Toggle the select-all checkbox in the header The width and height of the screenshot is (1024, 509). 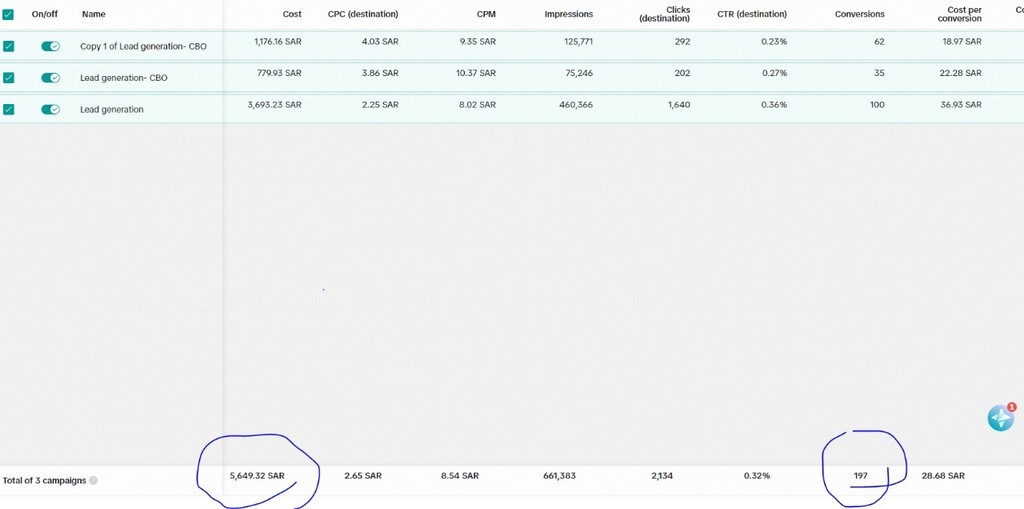click(8, 14)
